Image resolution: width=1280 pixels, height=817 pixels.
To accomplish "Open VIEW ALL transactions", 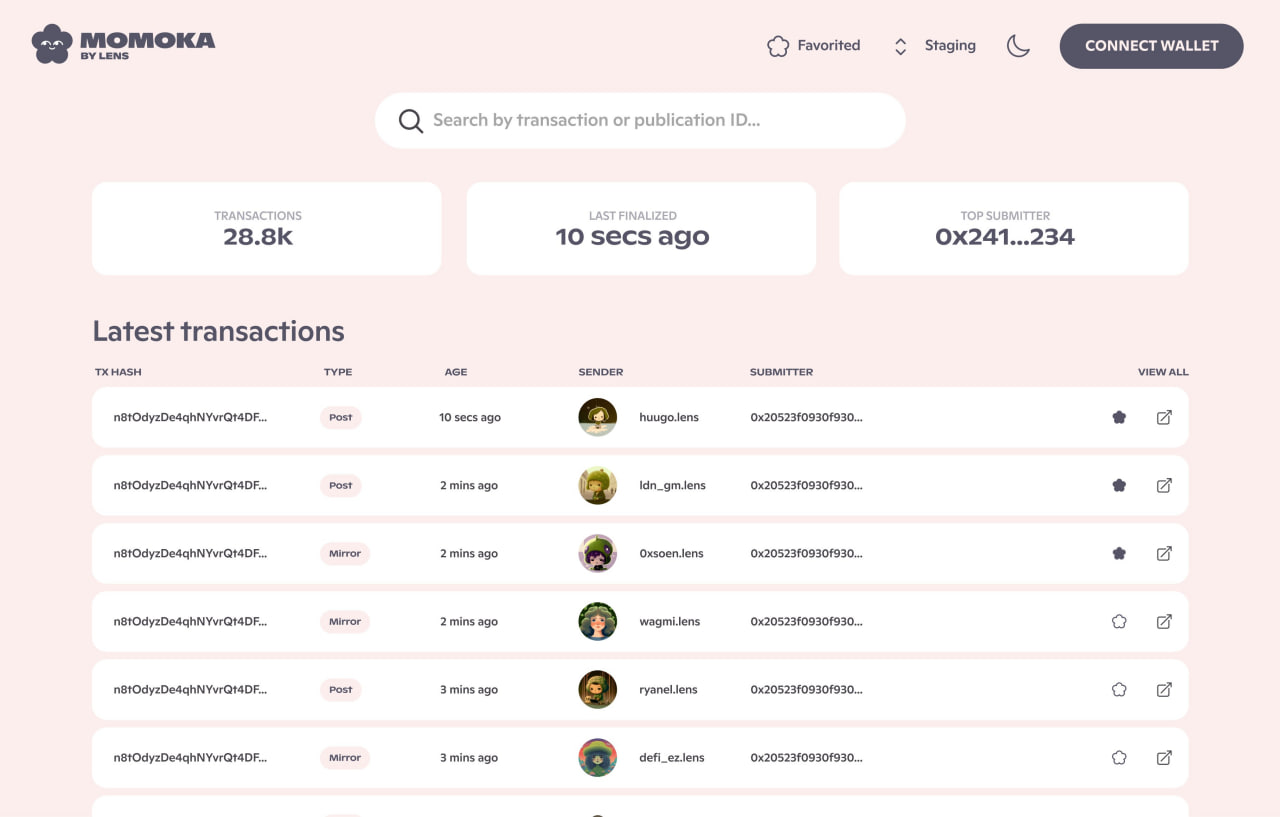I will coord(1163,371).
